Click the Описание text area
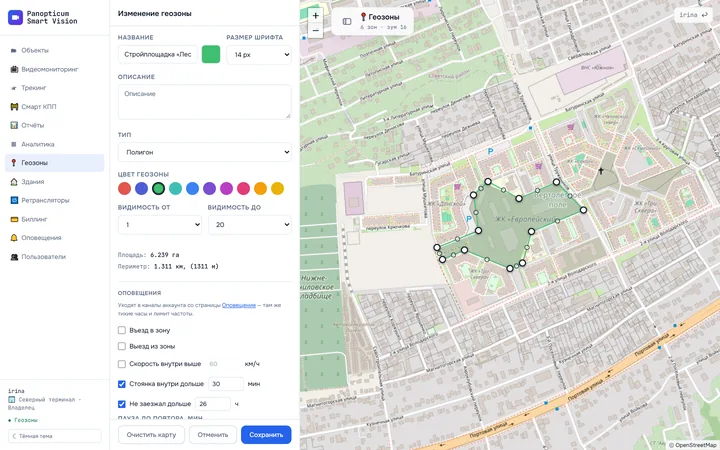The image size is (720, 450). tap(204, 102)
